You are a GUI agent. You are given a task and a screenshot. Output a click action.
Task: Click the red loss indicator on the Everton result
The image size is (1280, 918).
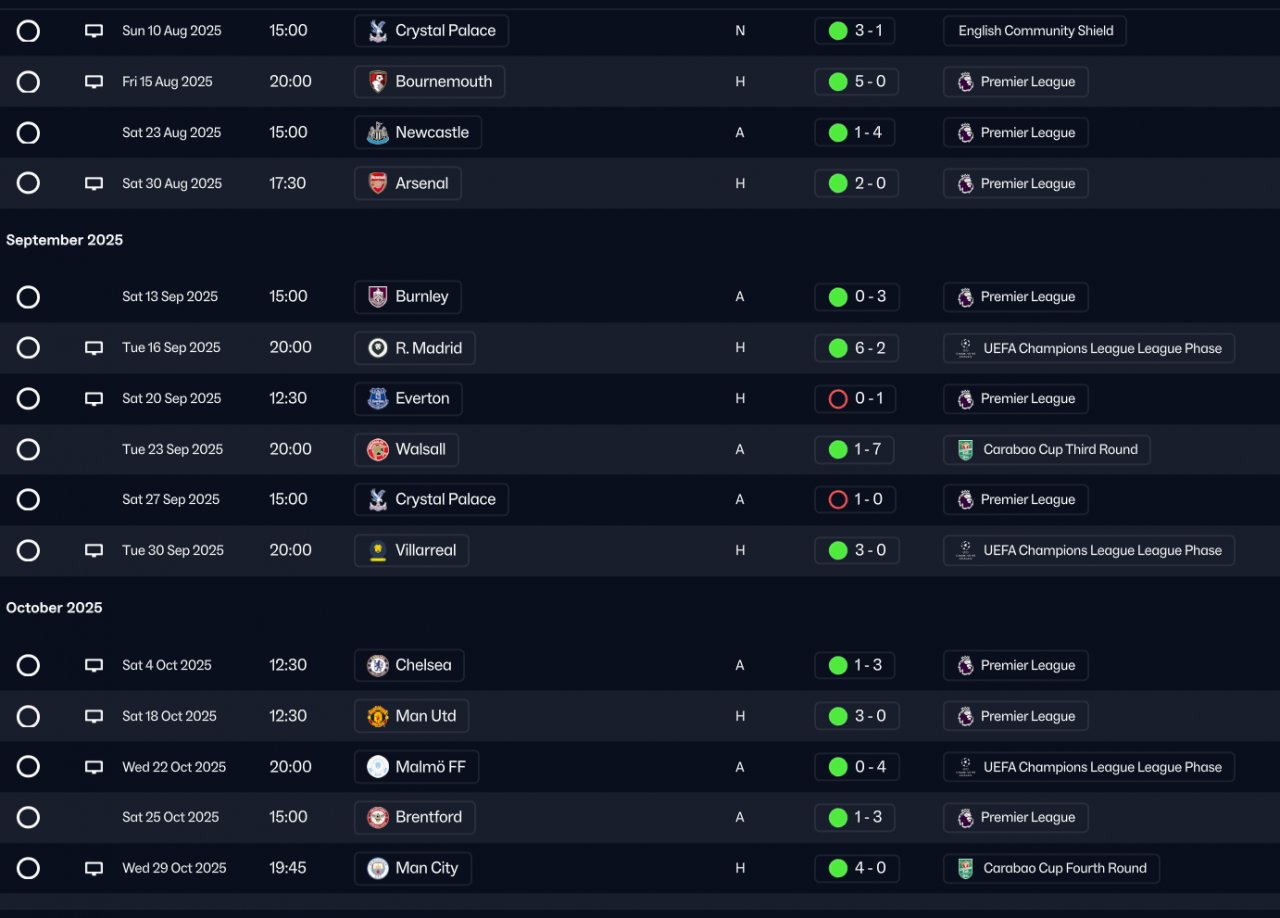click(x=838, y=399)
